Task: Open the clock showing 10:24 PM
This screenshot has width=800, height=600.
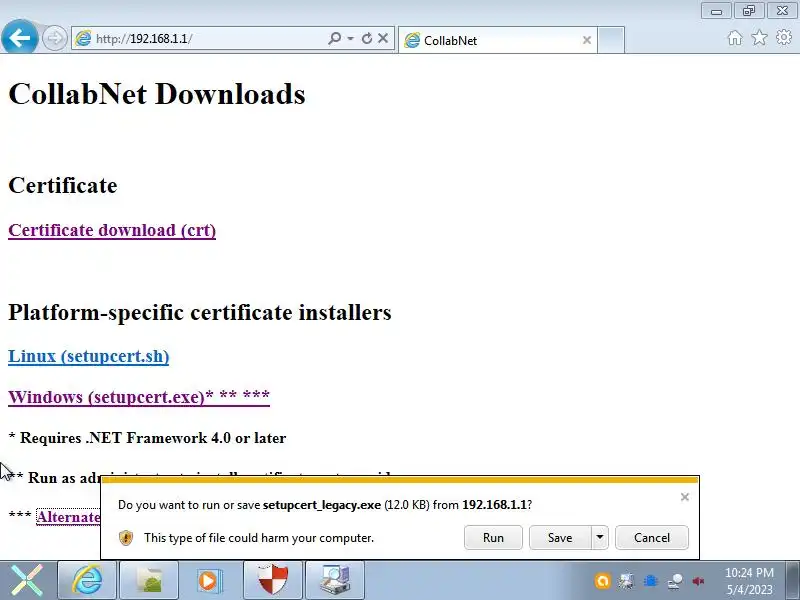Action: point(749,581)
